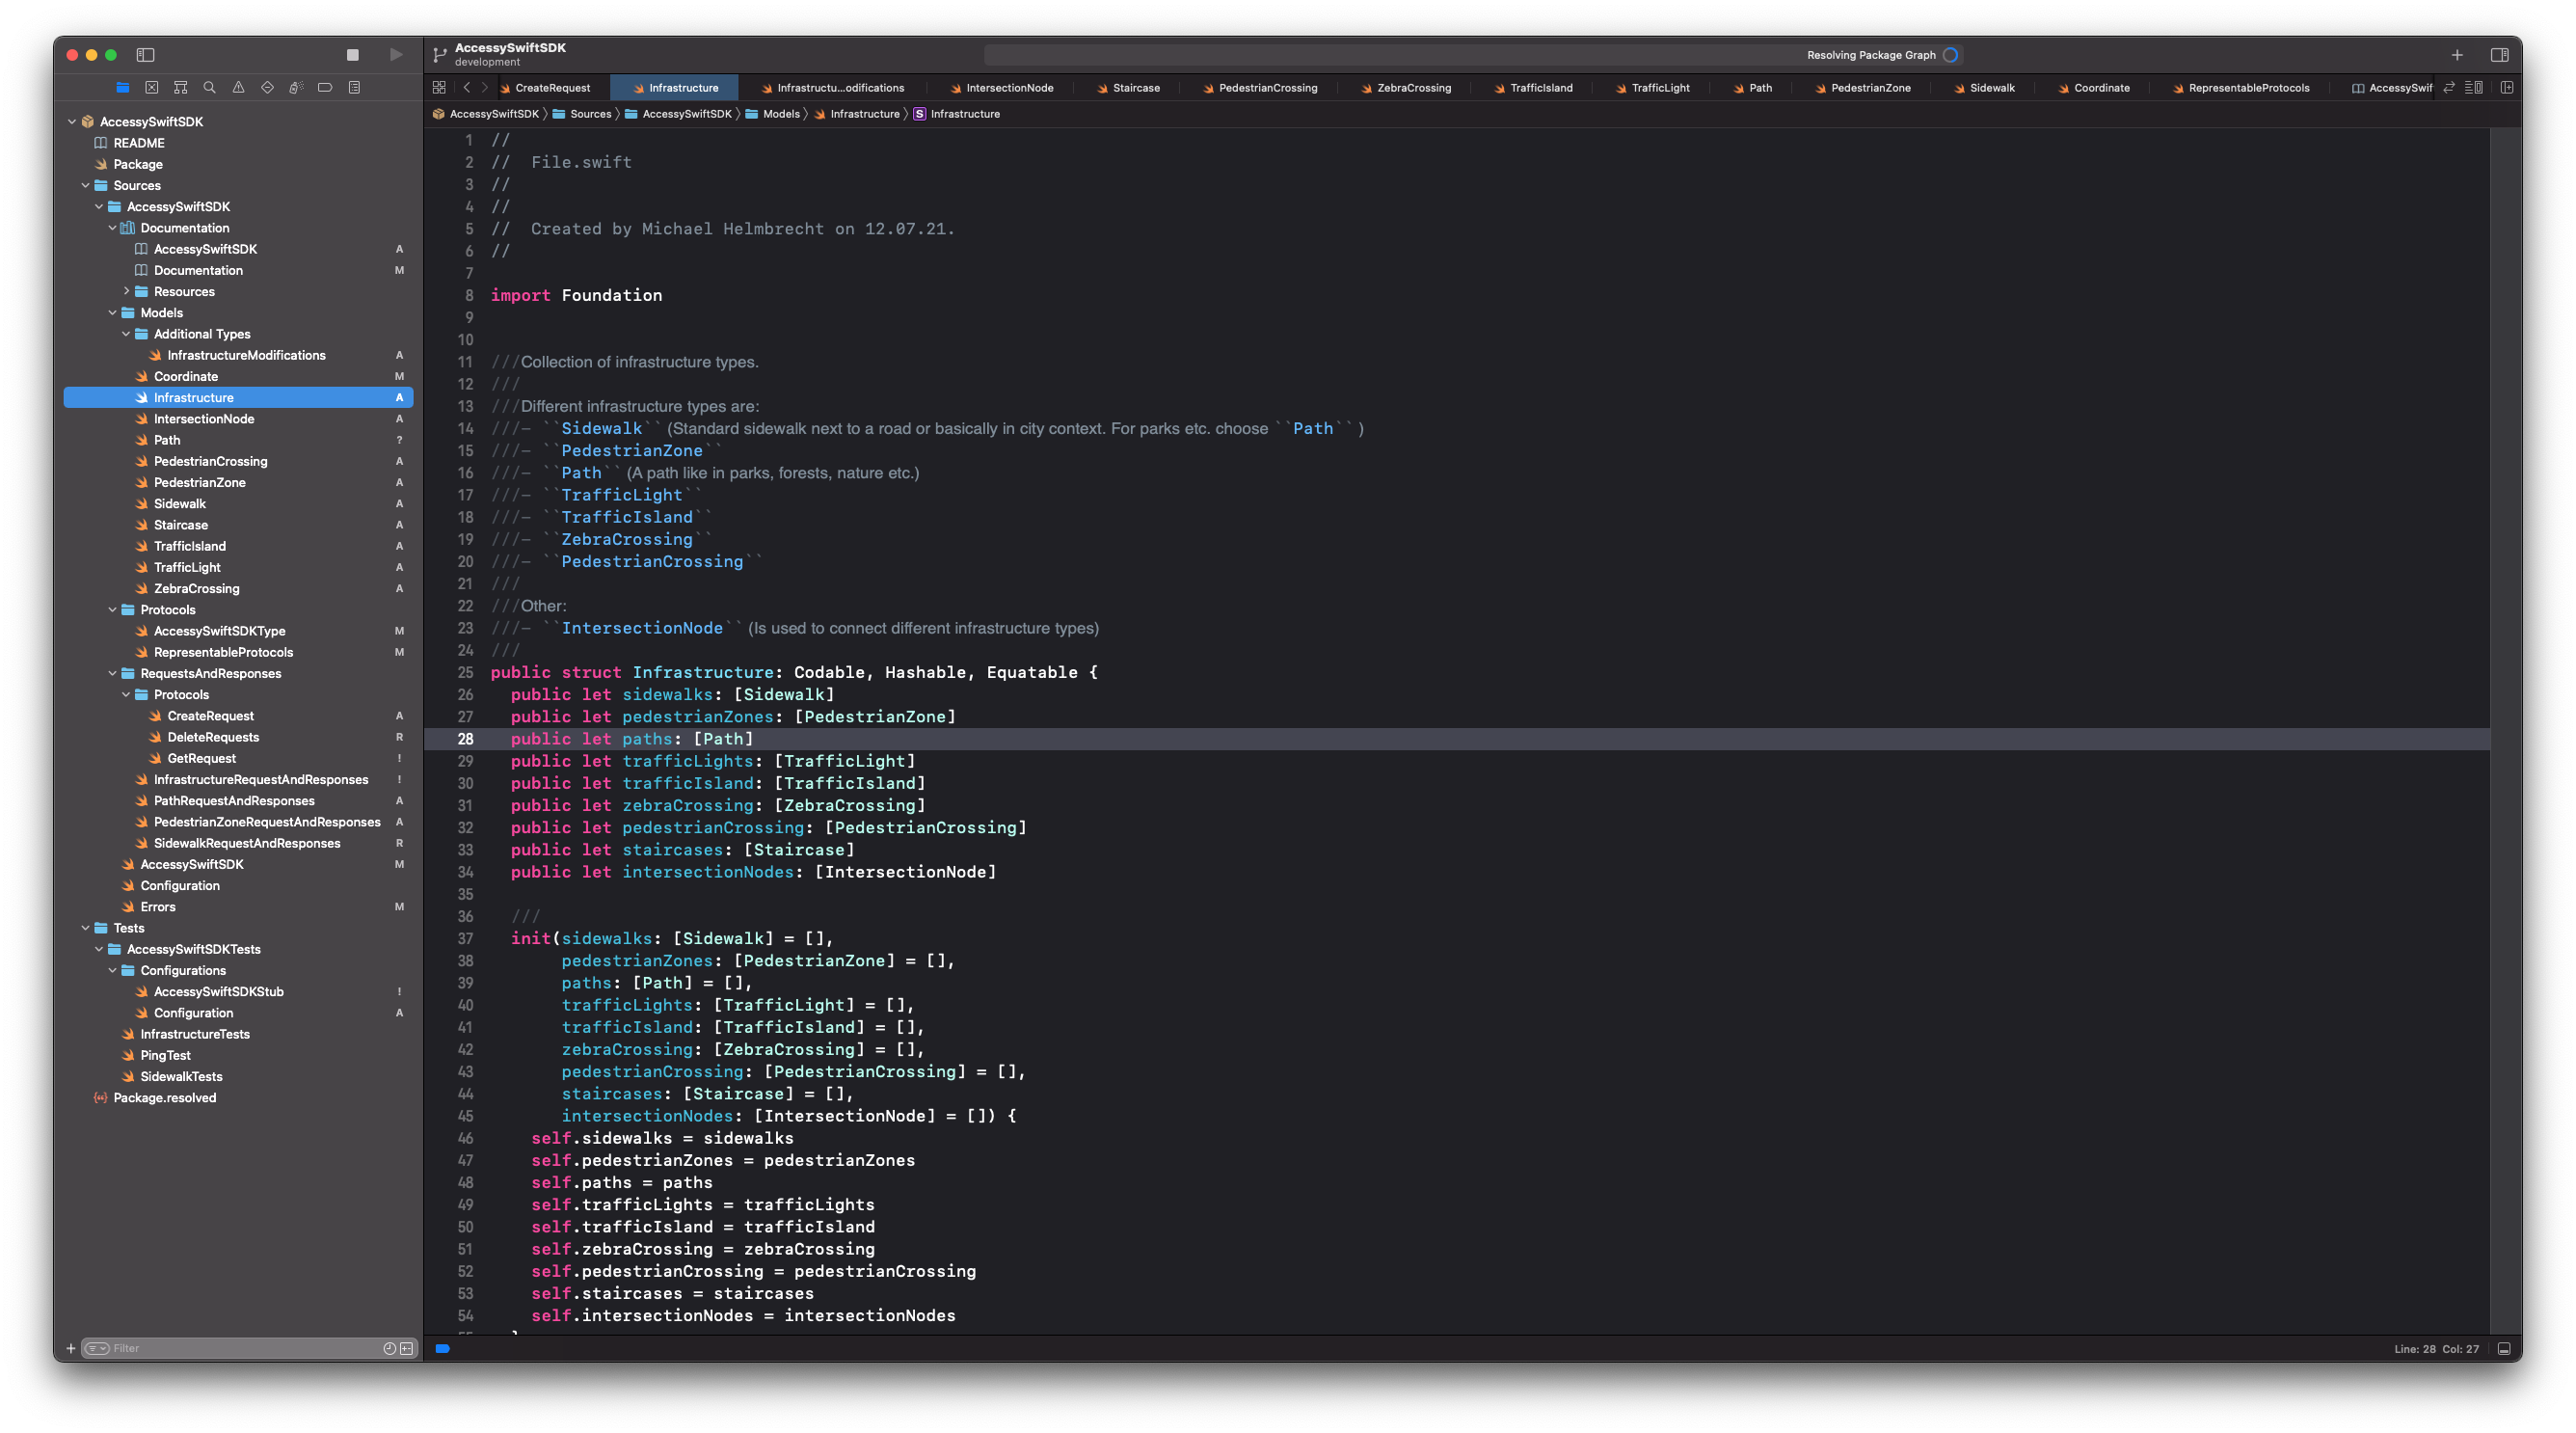Toggle the debug area at bottom right

coord(2503,1348)
